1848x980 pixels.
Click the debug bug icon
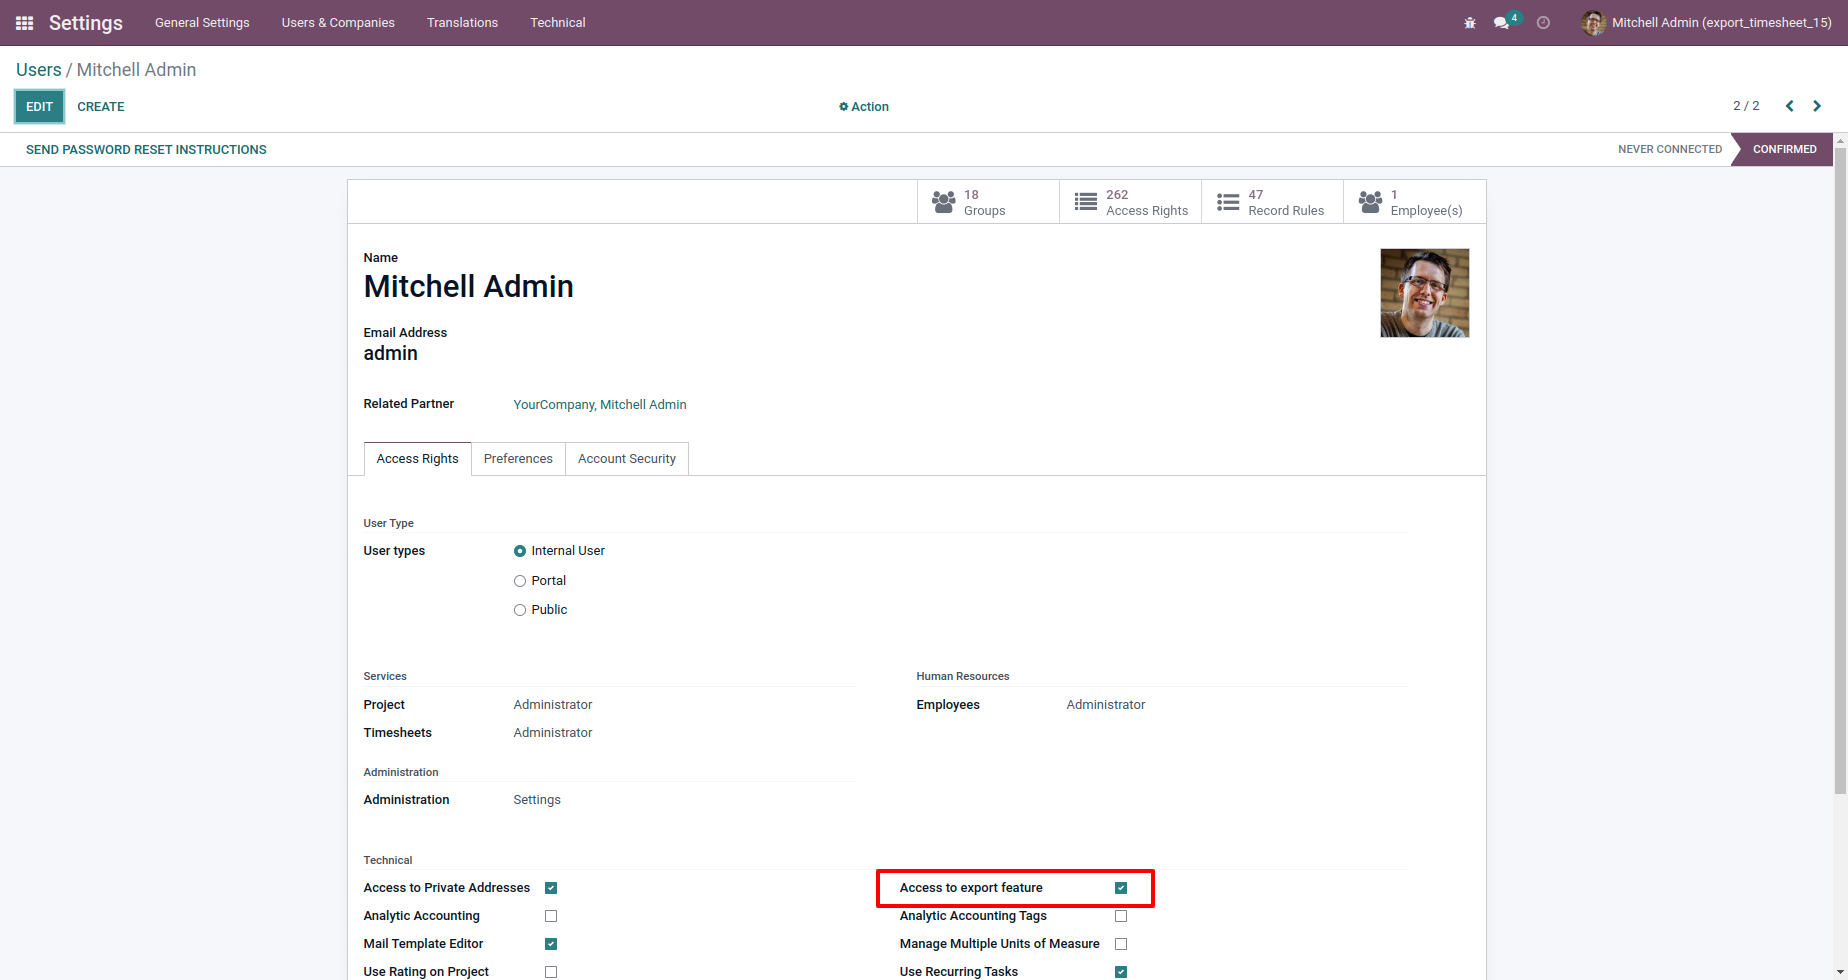coord(1470,22)
